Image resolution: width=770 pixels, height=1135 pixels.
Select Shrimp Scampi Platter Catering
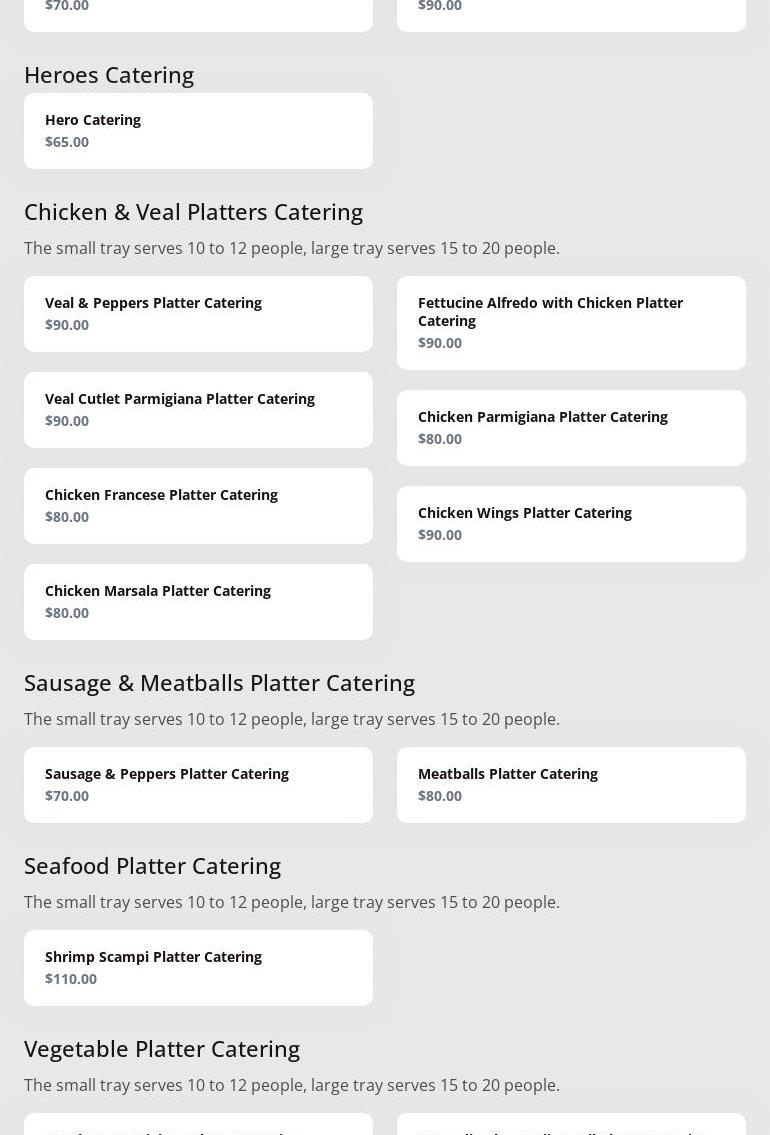(198, 967)
